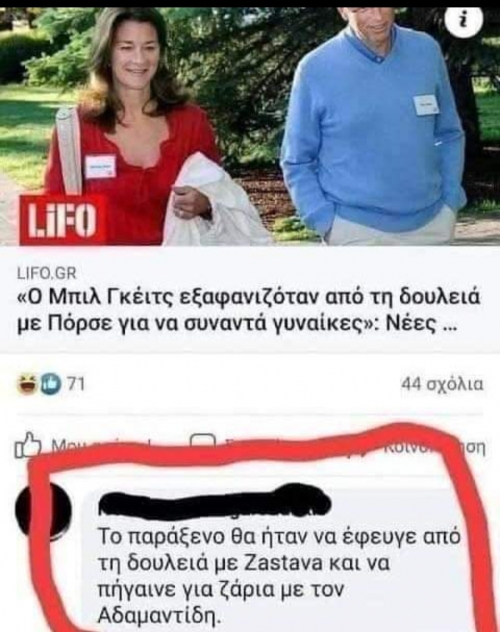Image resolution: width=500 pixels, height=632 pixels.
Task: Tap the comment speech bubble icon
Action: (202, 442)
